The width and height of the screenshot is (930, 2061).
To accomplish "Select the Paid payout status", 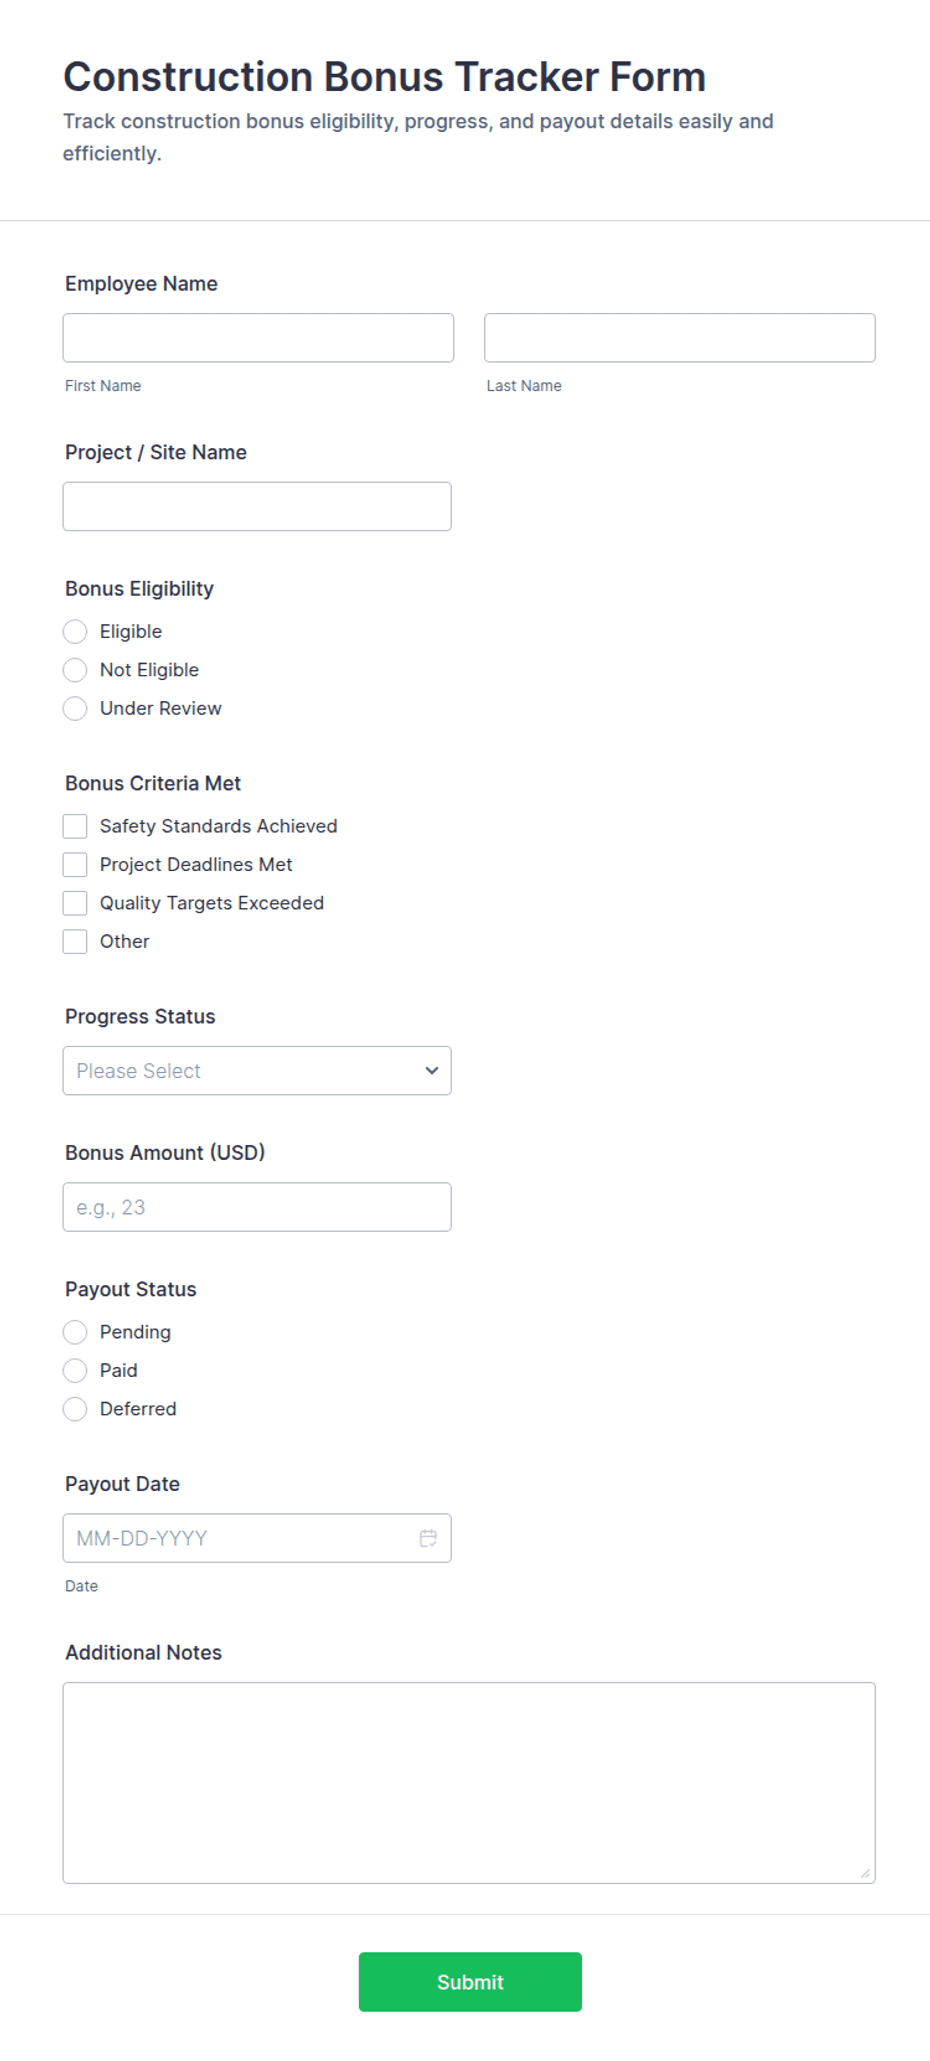I will (x=75, y=1370).
